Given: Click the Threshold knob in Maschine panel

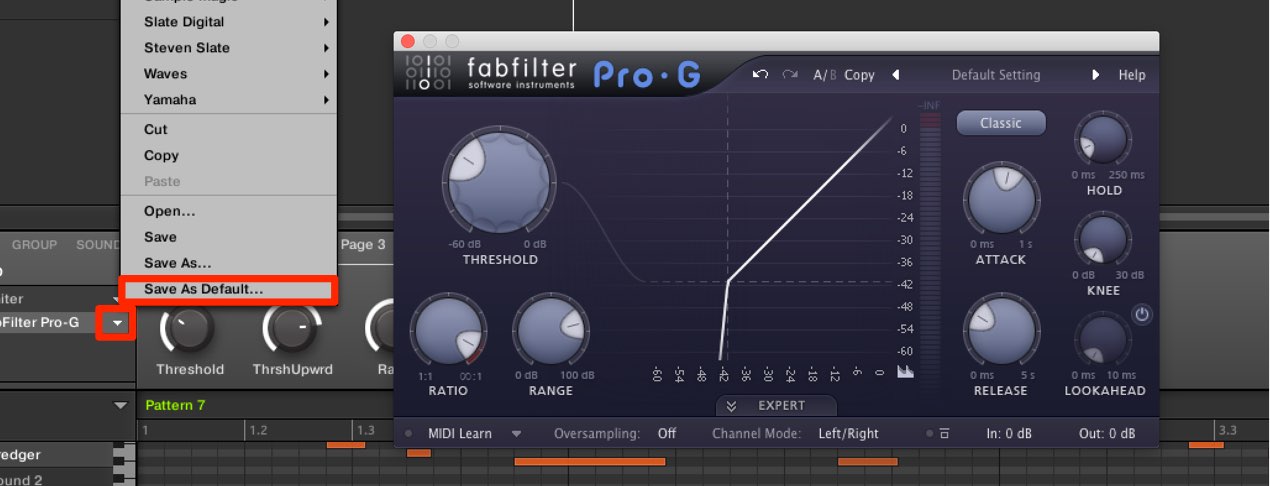Looking at the screenshot, I should (x=189, y=328).
